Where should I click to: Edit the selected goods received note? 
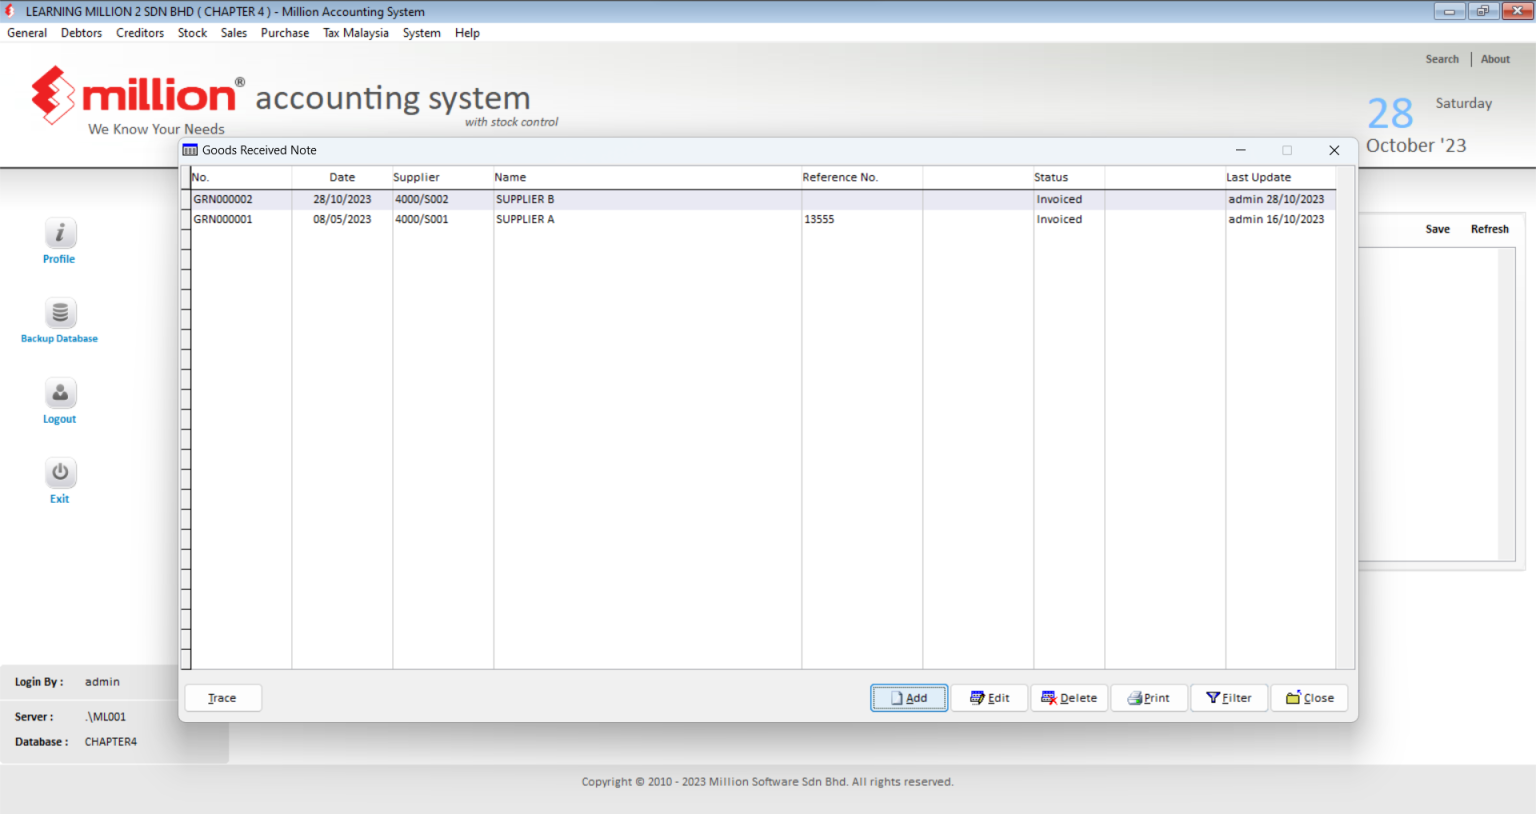pos(989,698)
